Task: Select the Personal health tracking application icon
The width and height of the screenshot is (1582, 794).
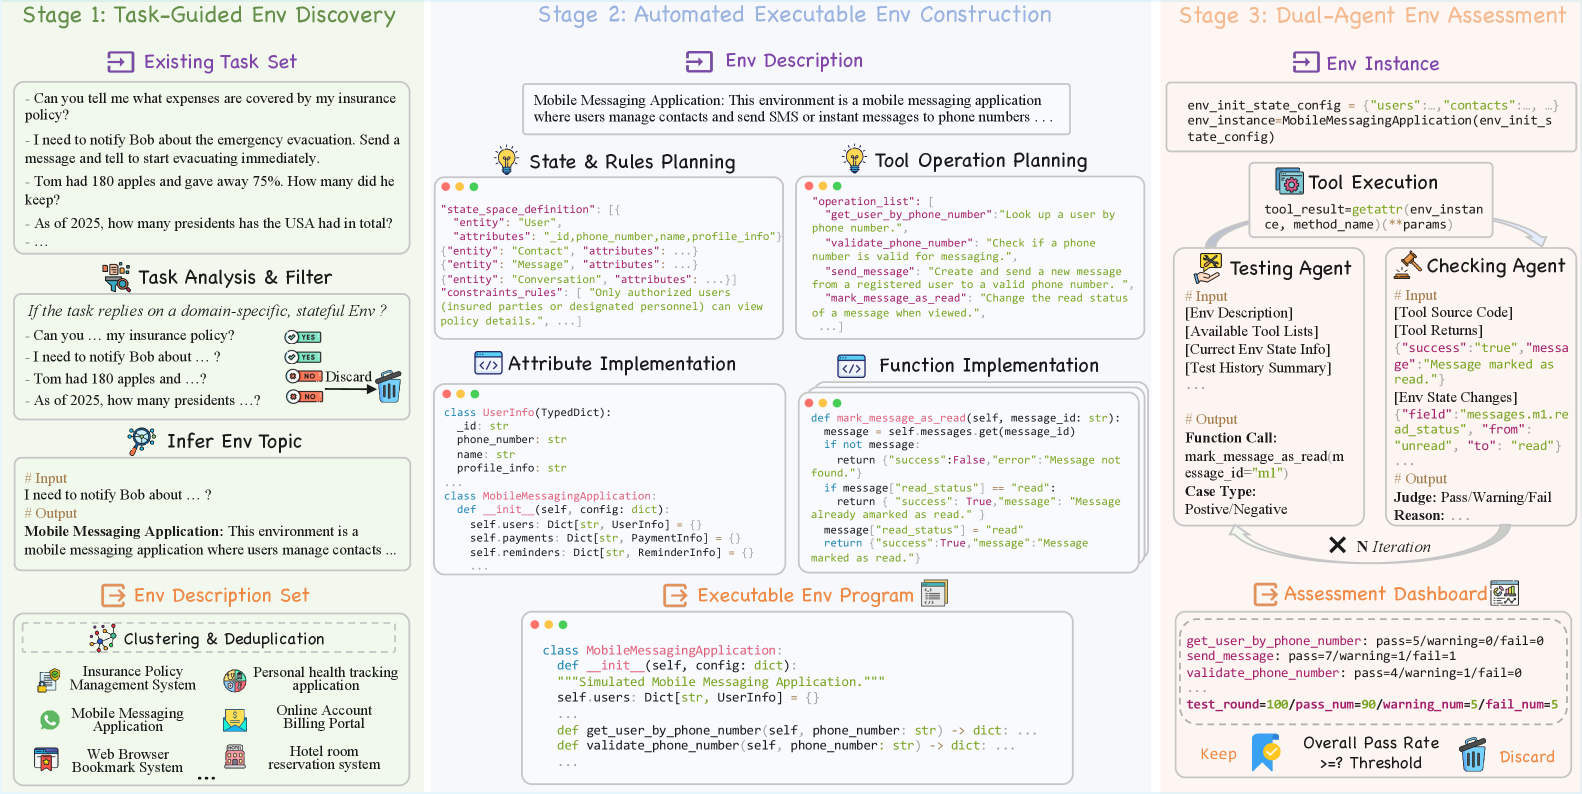Action: point(235,681)
